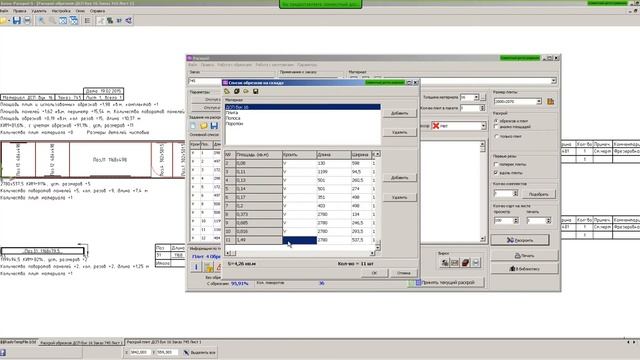The width and height of the screenshot is (640, 360).
Task: Click the Подобрать button
Action: (x=538, y=194)
